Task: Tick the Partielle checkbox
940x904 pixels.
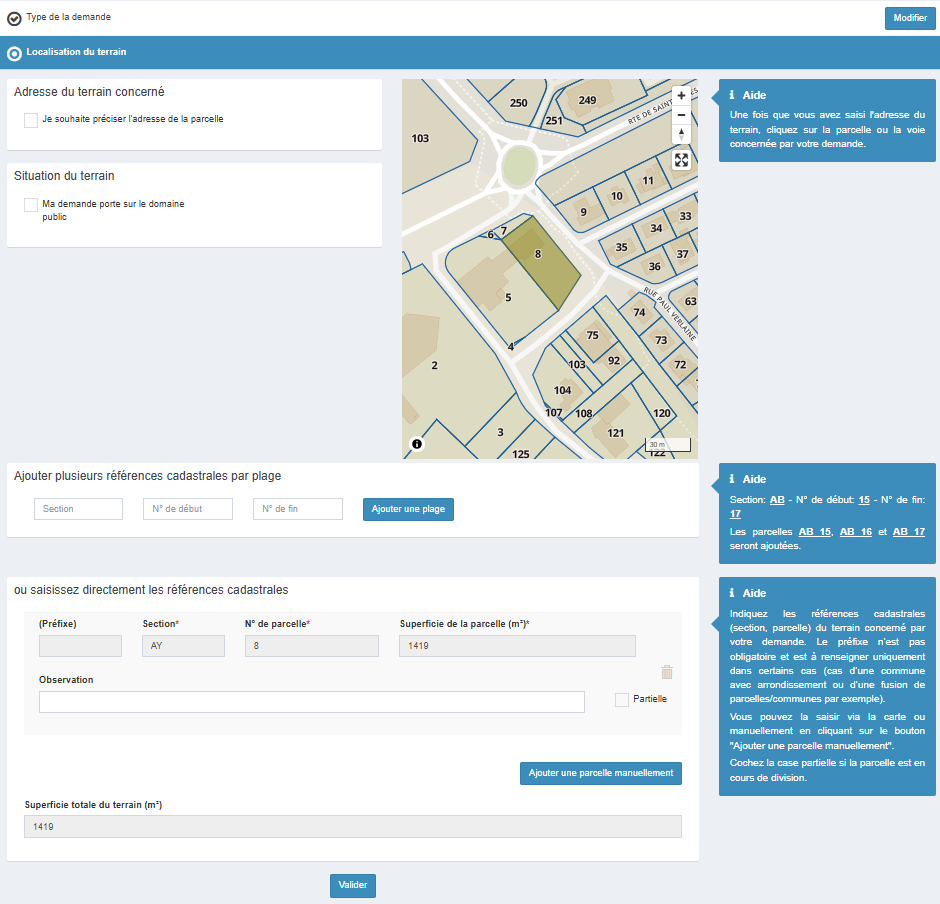Action: (622, 700)
